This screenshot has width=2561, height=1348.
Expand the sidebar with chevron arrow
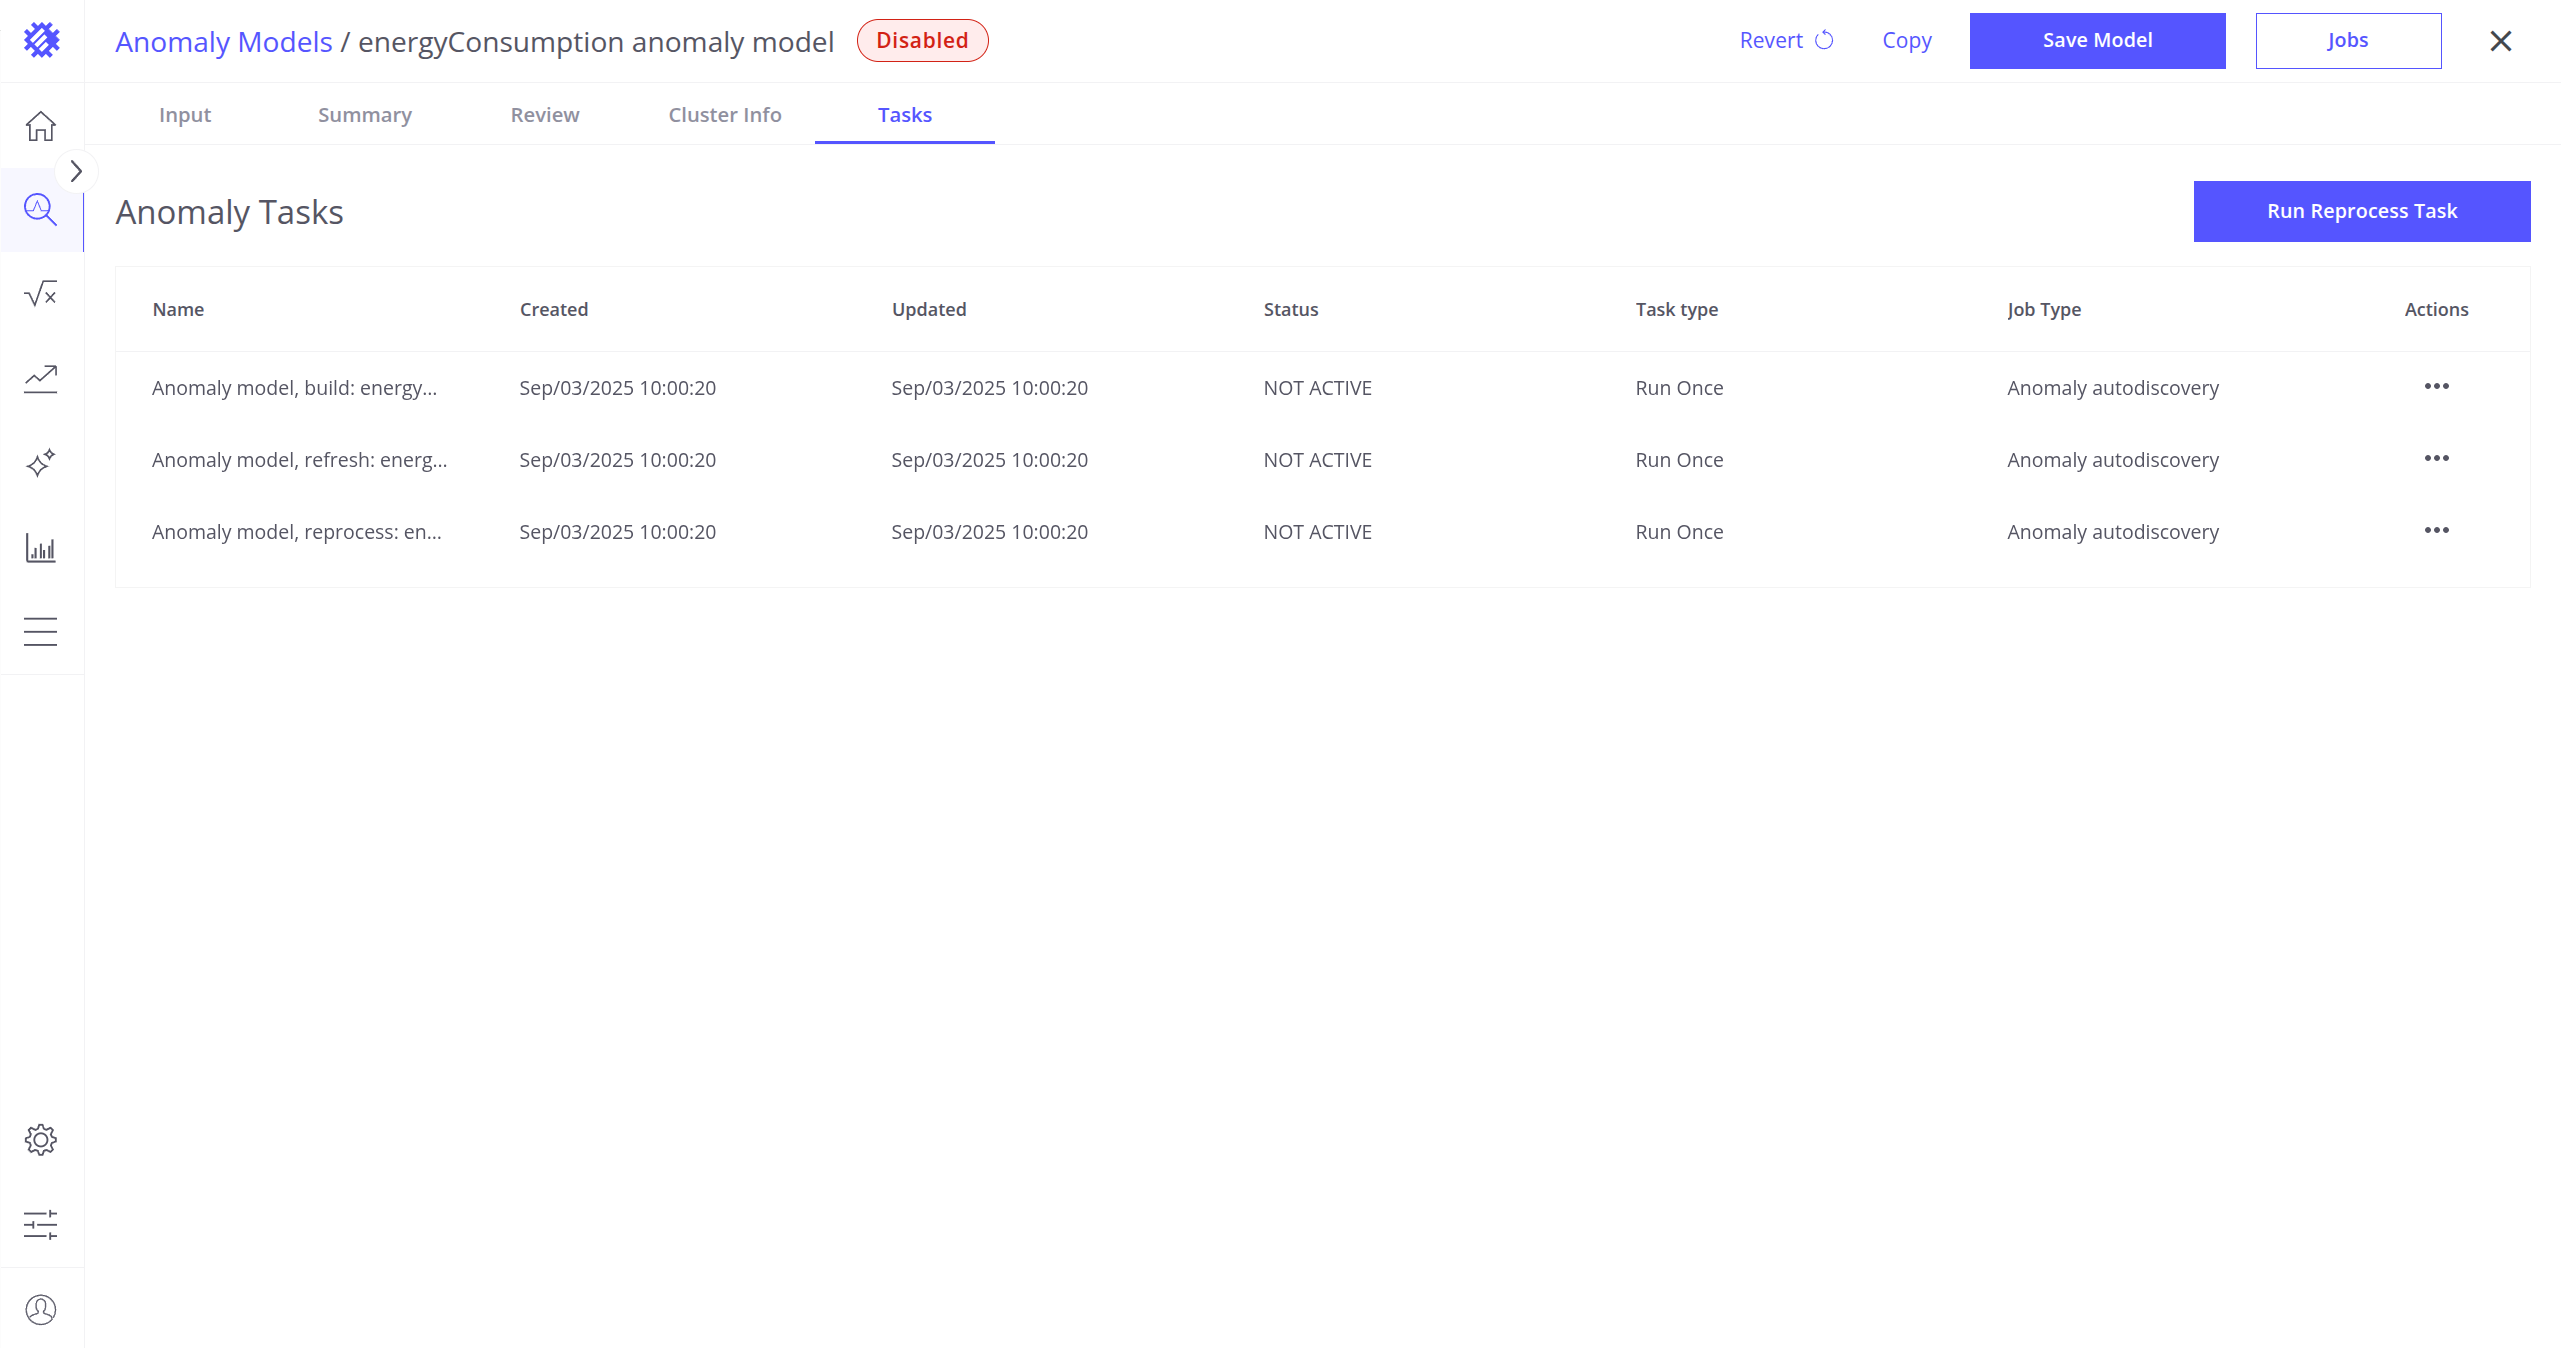[x=76, y=171]
